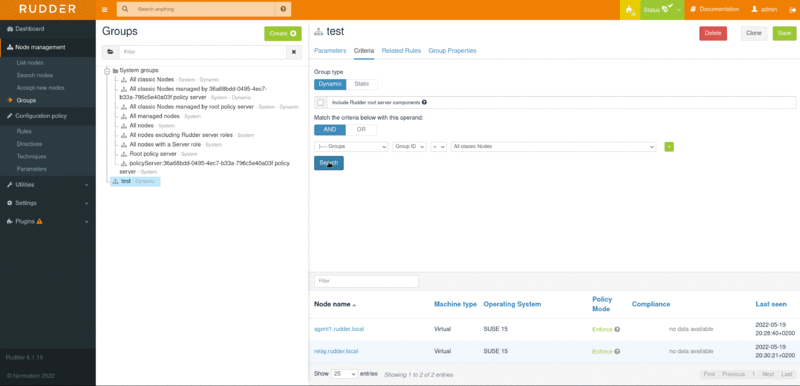Screen dimensions: 800x386
Task: Open the All classic Nodes value dropdown
Action: [x=553, y=147]
